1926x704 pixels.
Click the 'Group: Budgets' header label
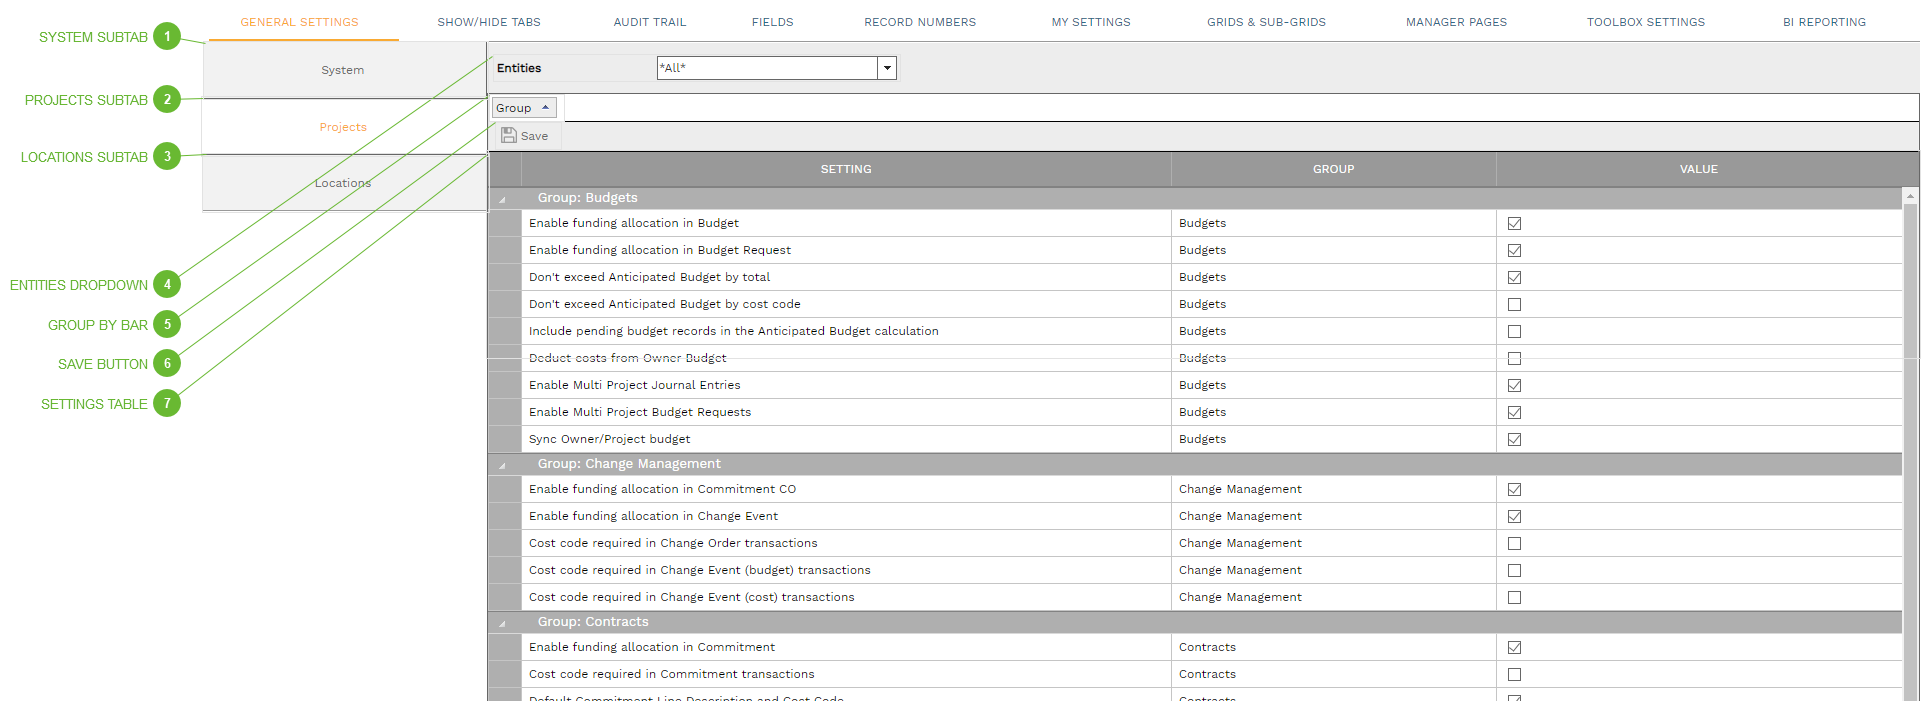(587, 198)
